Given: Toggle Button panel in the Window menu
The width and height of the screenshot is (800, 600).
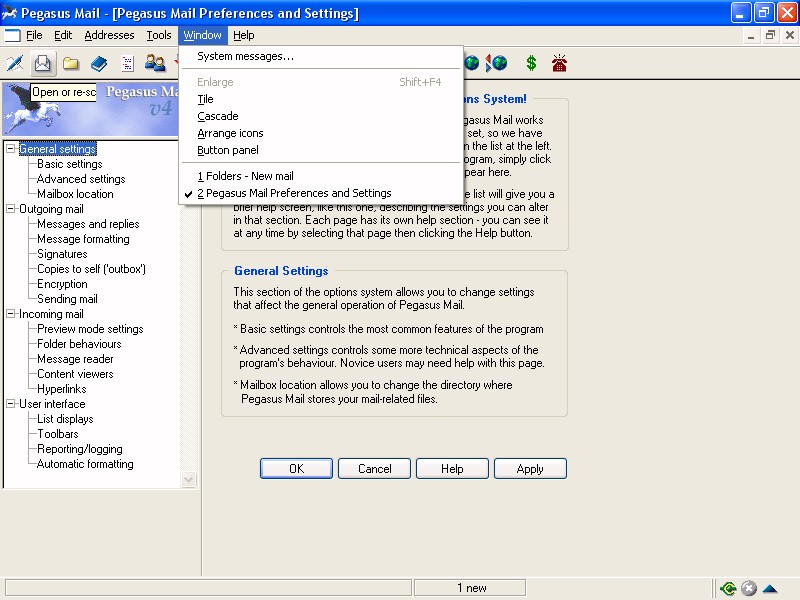Looking at the screenshot, I should point(321,150).
